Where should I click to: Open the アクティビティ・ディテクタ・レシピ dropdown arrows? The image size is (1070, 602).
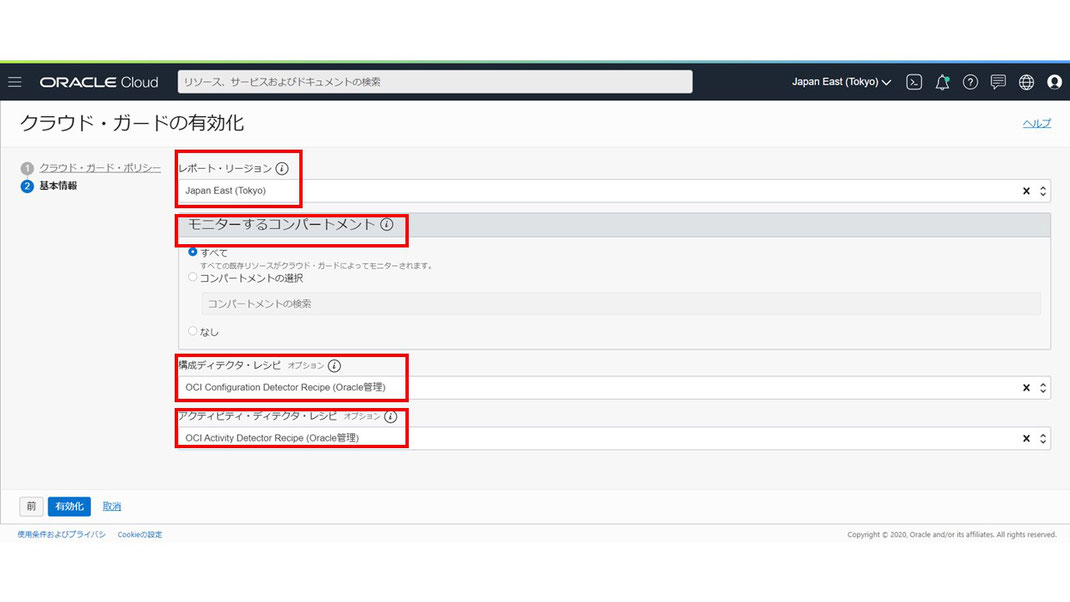[1043, 438]
